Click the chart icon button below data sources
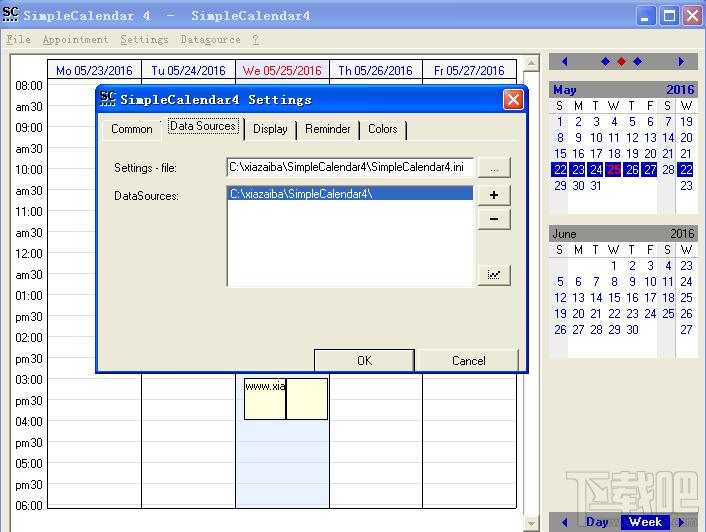 pos(494,275)
